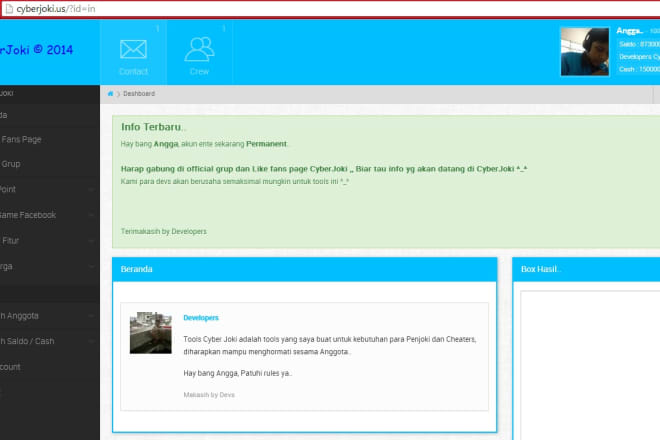Screen dimensions: 660x440
Task: Click the Saldo balance label in header
Action: (x=639, y=44)
